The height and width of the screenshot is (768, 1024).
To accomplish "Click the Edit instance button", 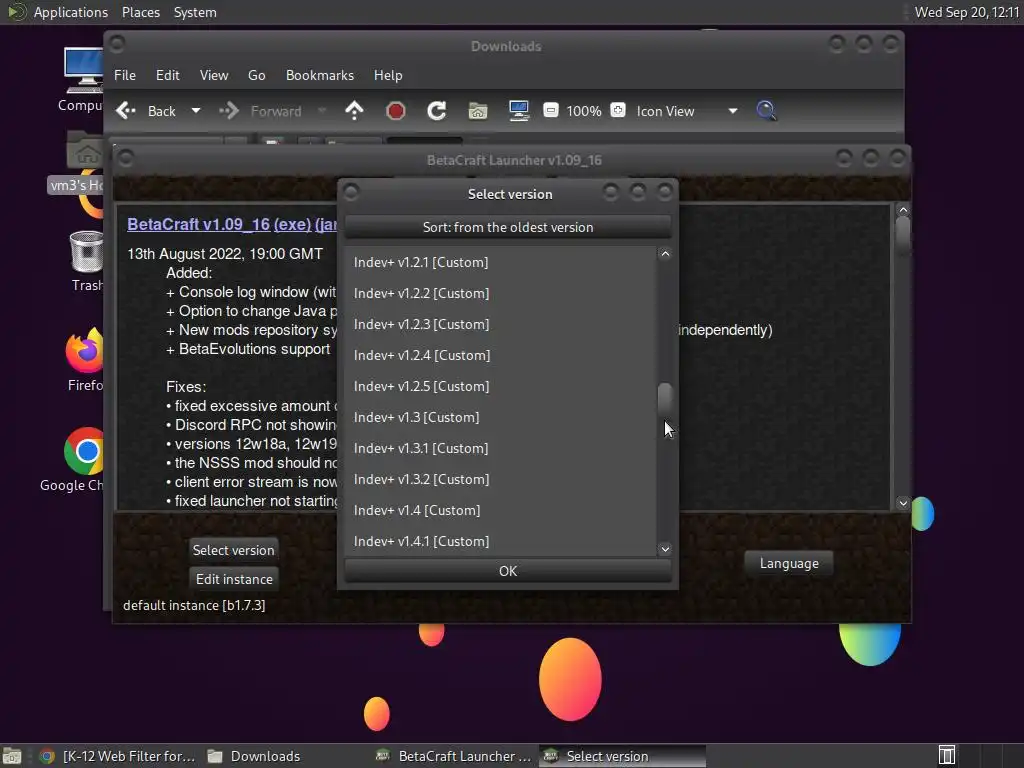I will [x=234, y=579].
